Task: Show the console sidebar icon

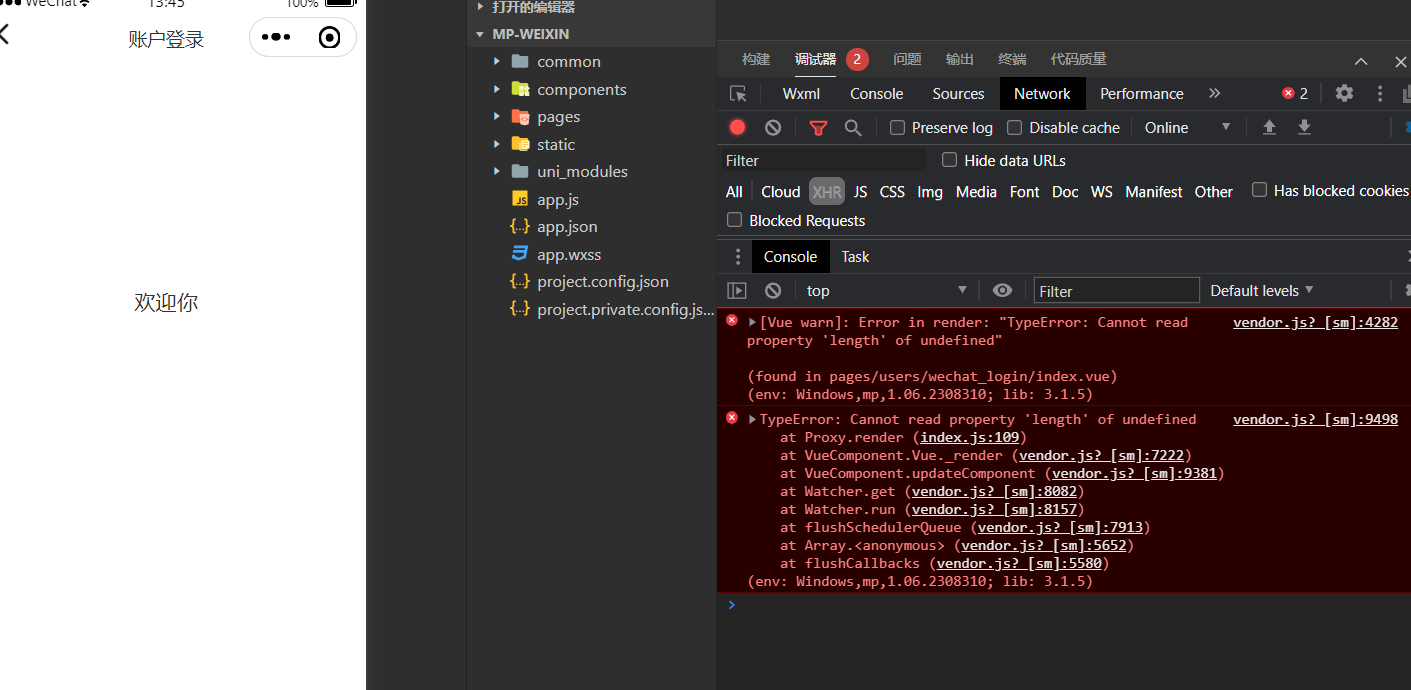Action: click(737, 291)
